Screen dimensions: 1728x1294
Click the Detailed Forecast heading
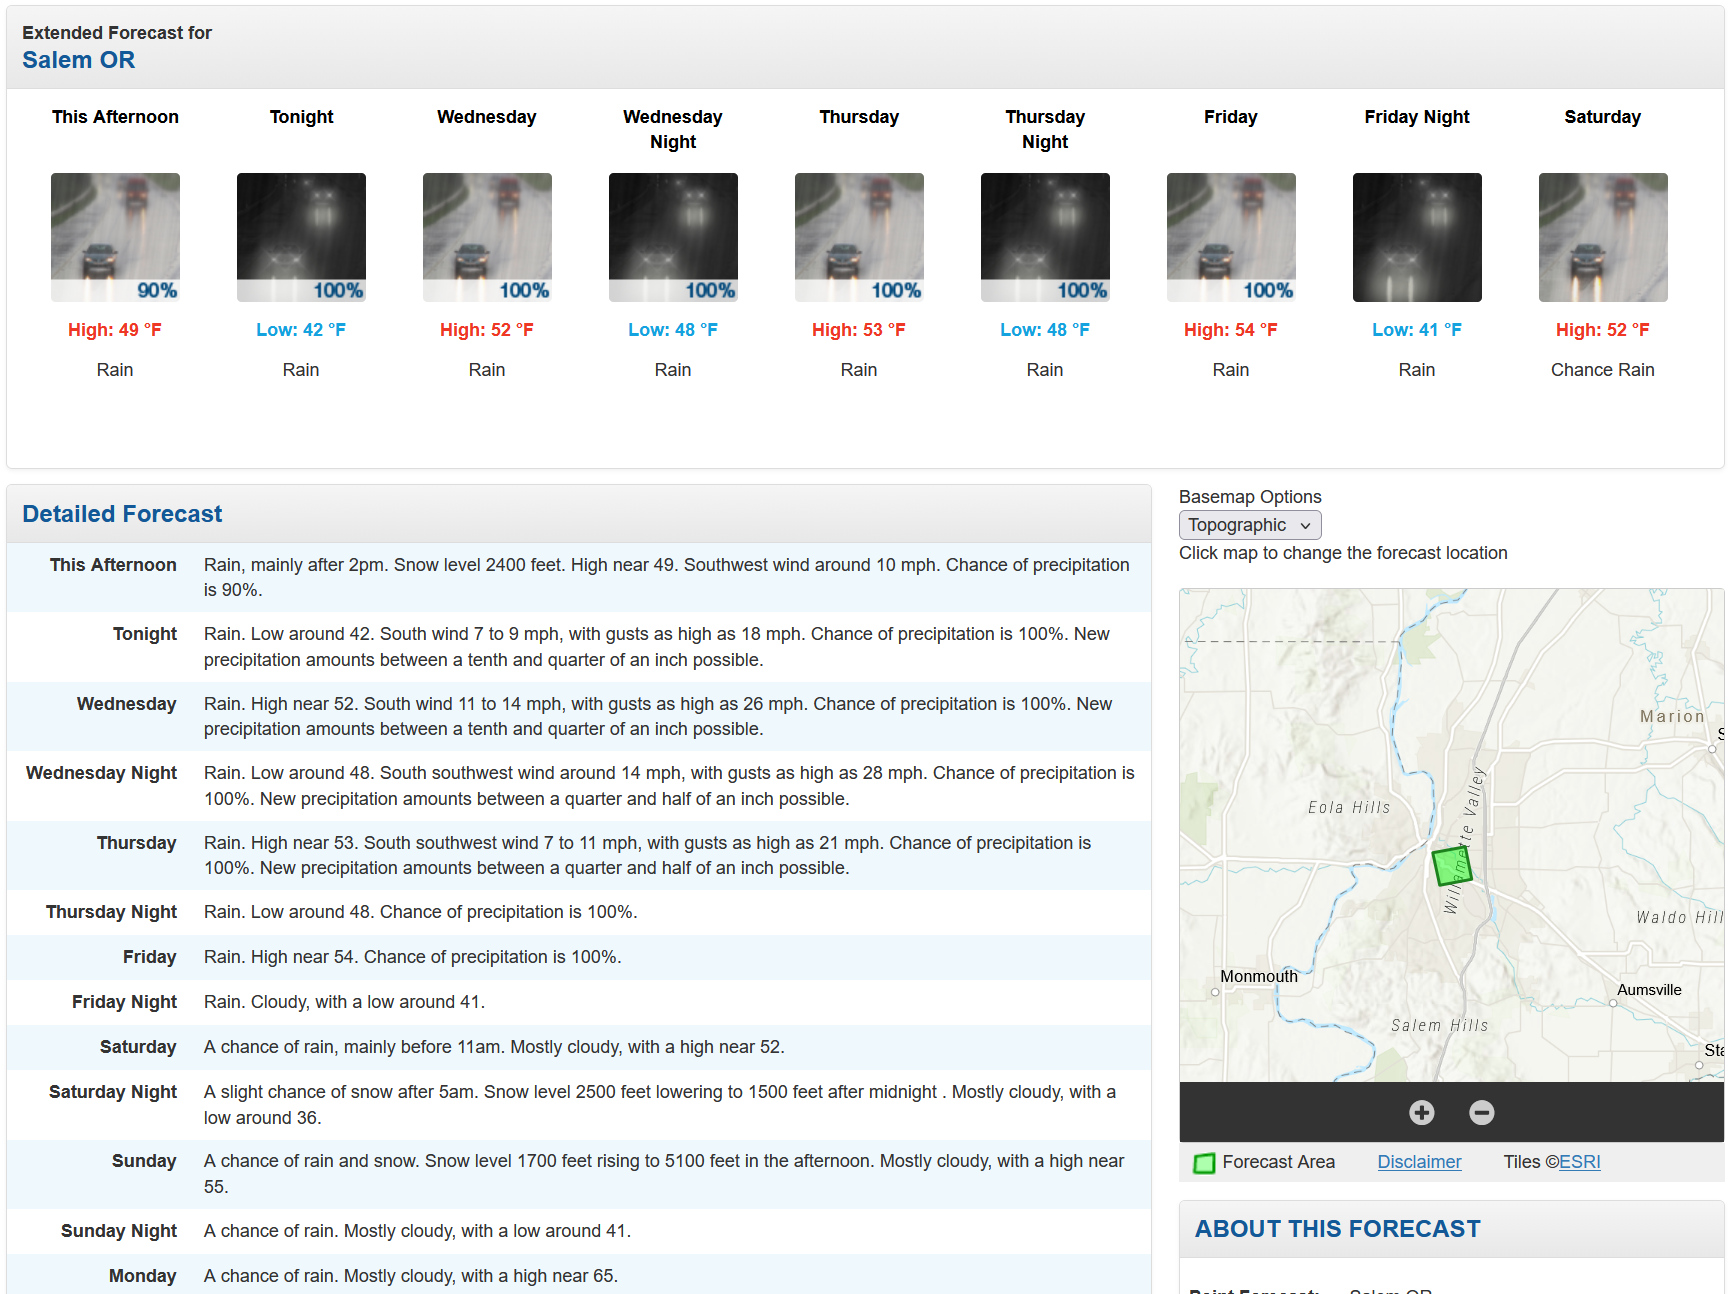pyautogui.click(x=122, y=514)
